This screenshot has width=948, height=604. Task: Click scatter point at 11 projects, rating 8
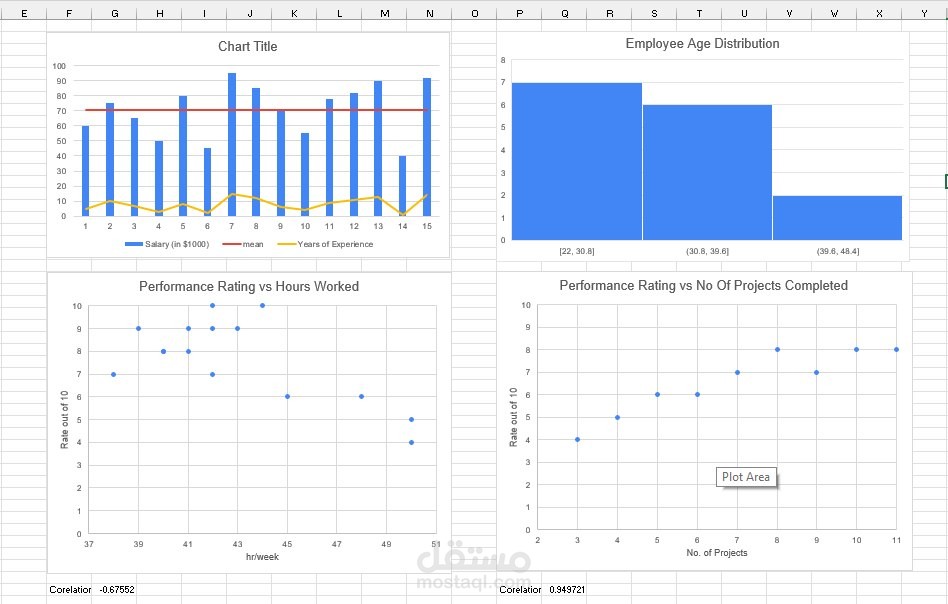tap(896, 349)
